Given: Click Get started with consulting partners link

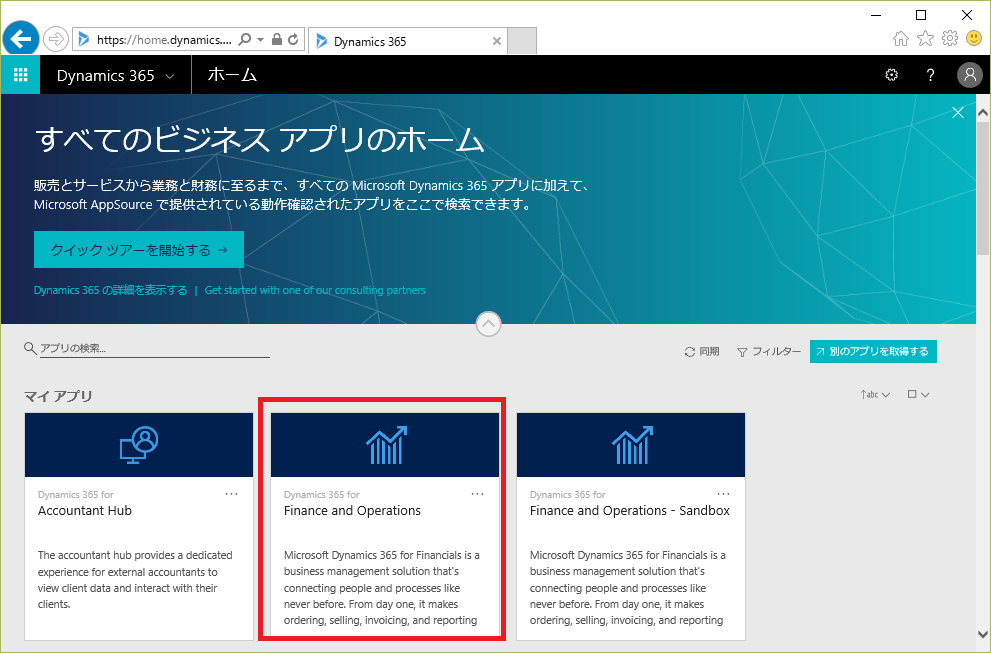Looking at the screenshot, I should [315, 290].
